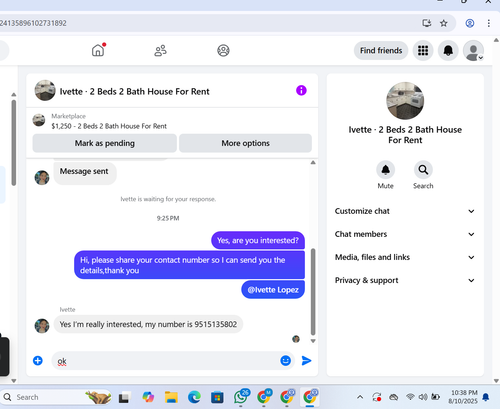
Task: Send the message with arrow icon
Action: point(306,360)
